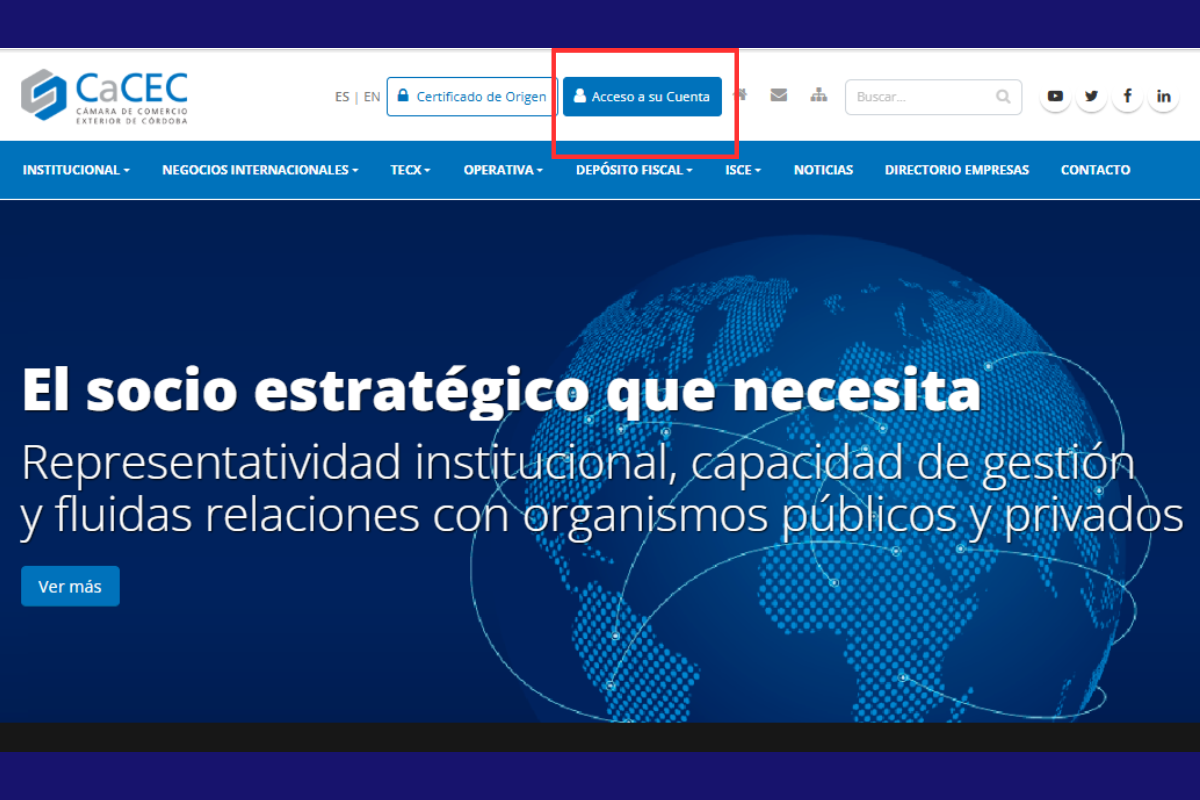The width and height of the screenshot is (1200, 800).
Task: Click headline El socio estratégico que necesita
Action: (x=501, y=390)
